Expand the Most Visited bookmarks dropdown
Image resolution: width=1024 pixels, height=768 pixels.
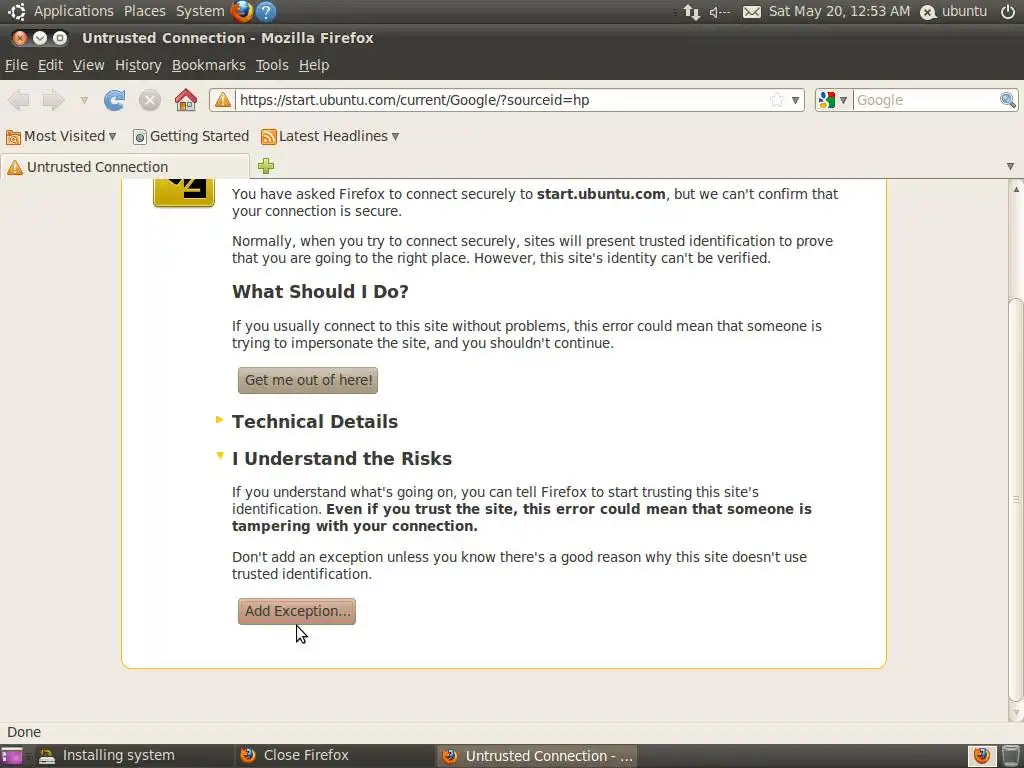[x=112, y=136]
